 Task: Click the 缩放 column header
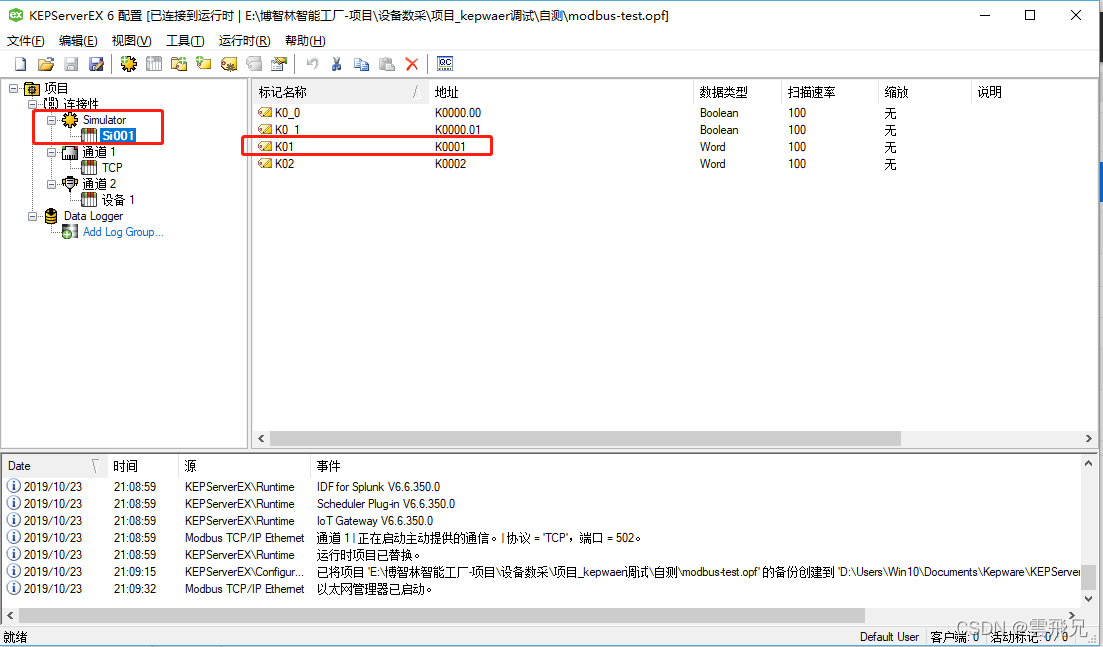click(925, 92)
